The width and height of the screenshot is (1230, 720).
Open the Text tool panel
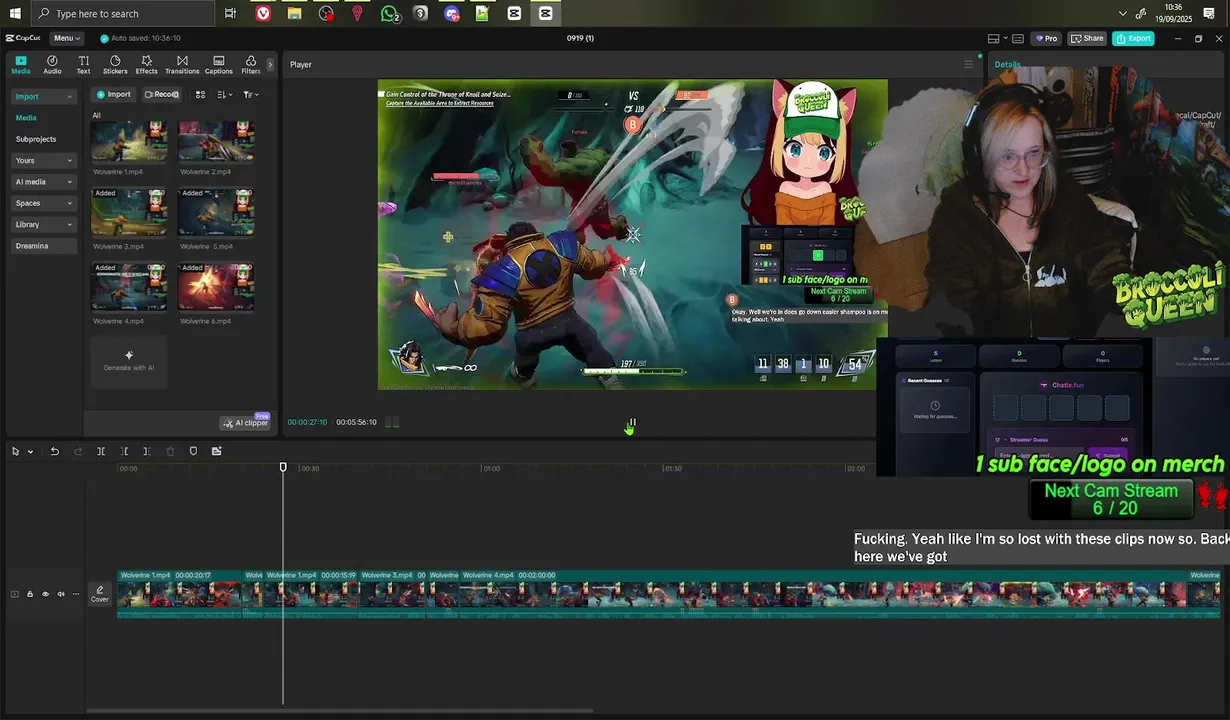pyautogui.click(x=83, y=65)
